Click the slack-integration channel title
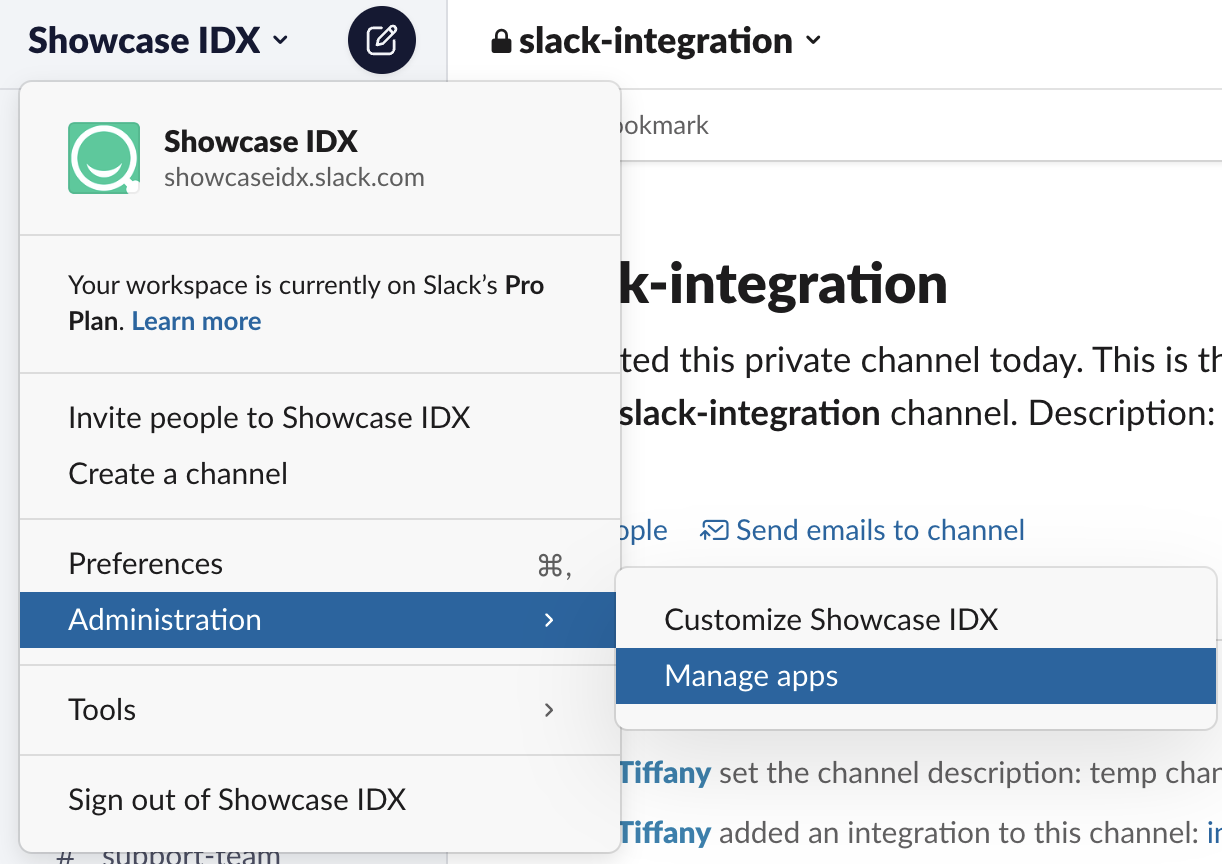This screenshot has height=864, width=1222. click(x=656, y=41)
